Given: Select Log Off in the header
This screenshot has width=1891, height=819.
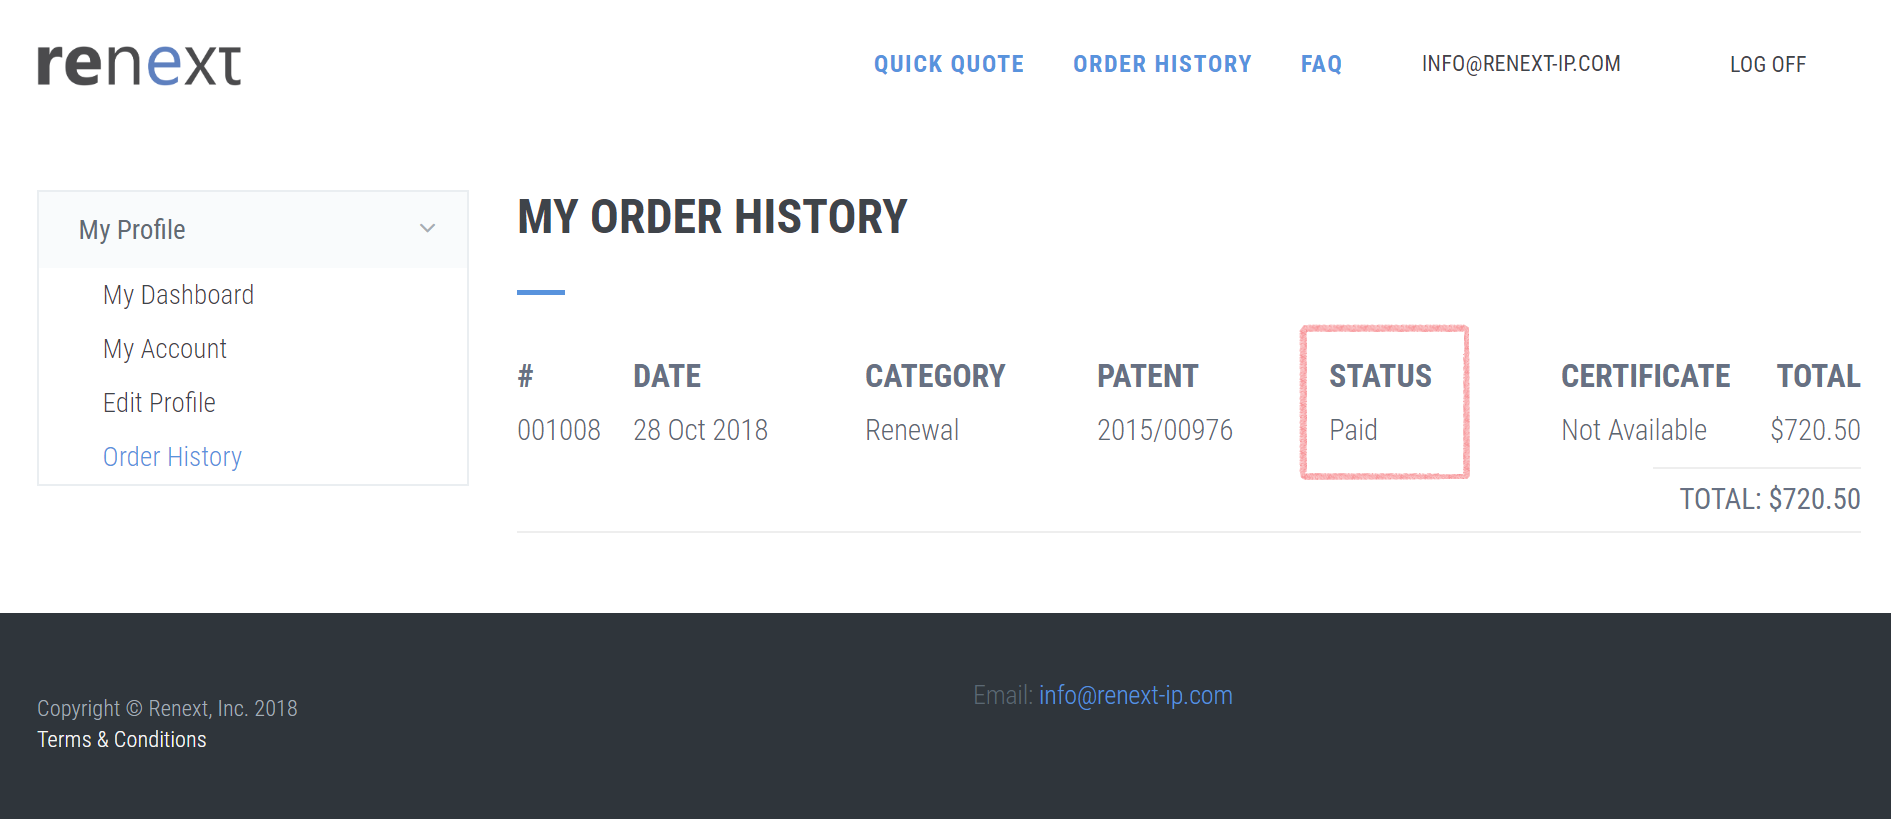Looking at the screenshot, I should click(x=1768, y=65).
